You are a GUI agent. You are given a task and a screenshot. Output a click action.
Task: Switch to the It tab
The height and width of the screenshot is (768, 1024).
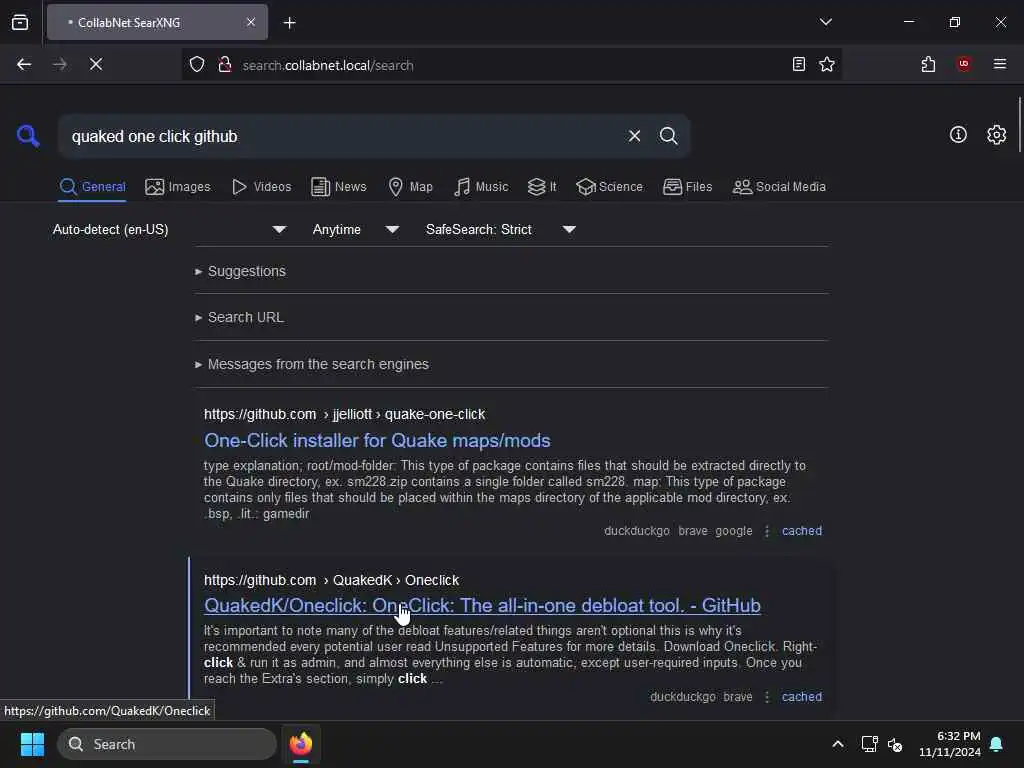click(542, 187)
